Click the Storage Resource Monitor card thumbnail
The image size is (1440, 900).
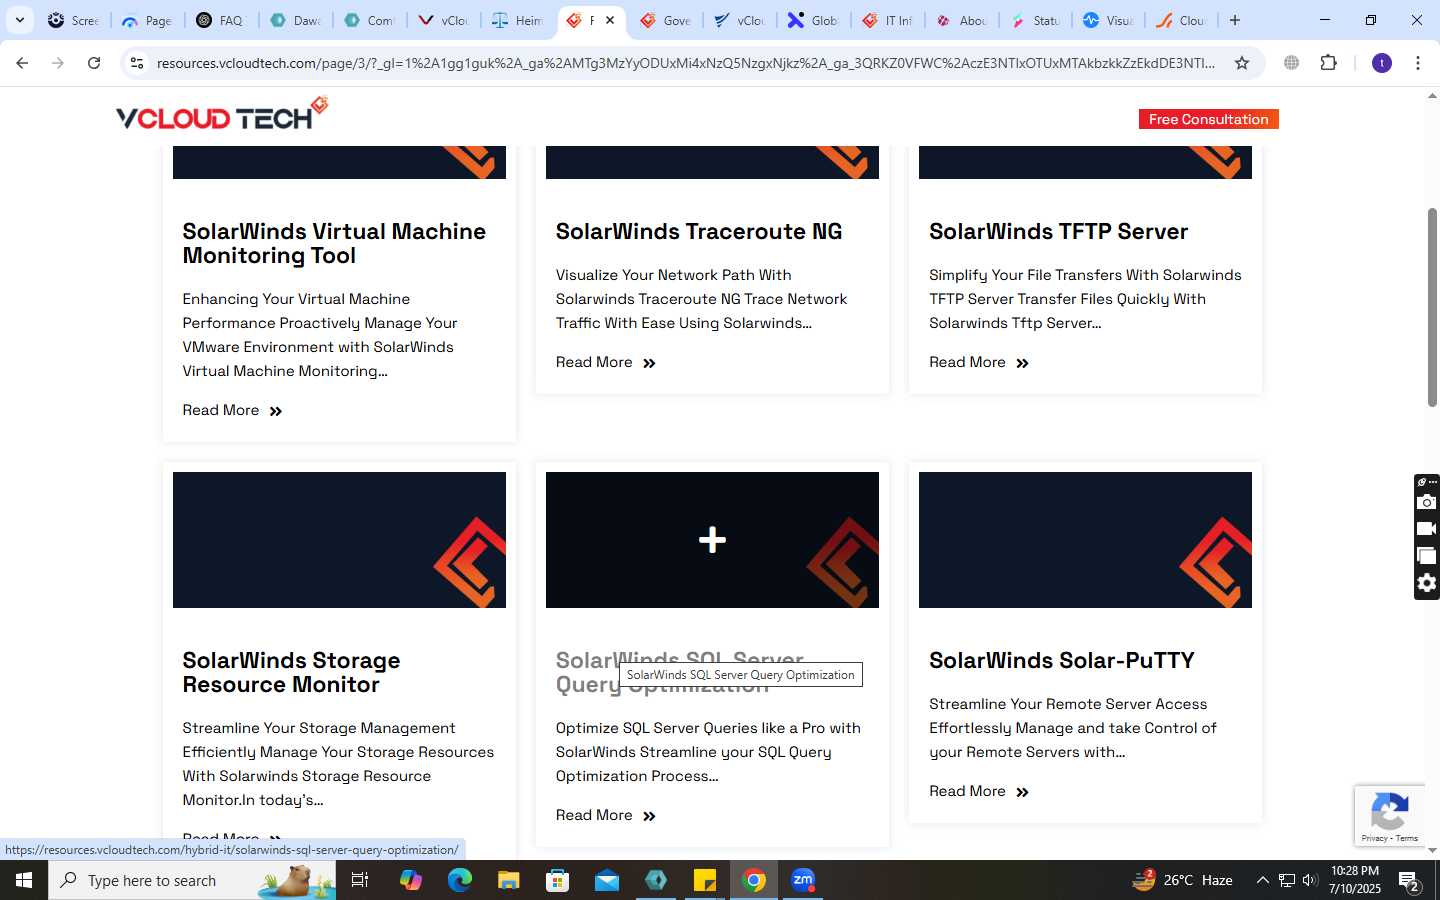[339, 540]
